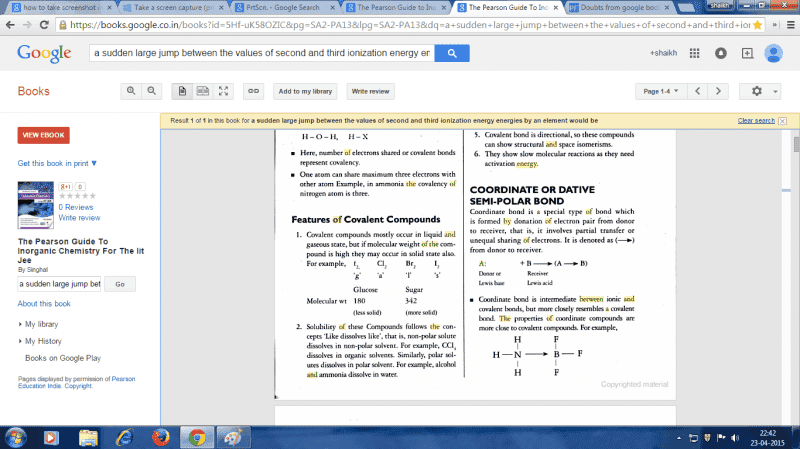This screenshot has width=800, height=449.
Task: Open Google notifications bell
Action: point(721,53)
